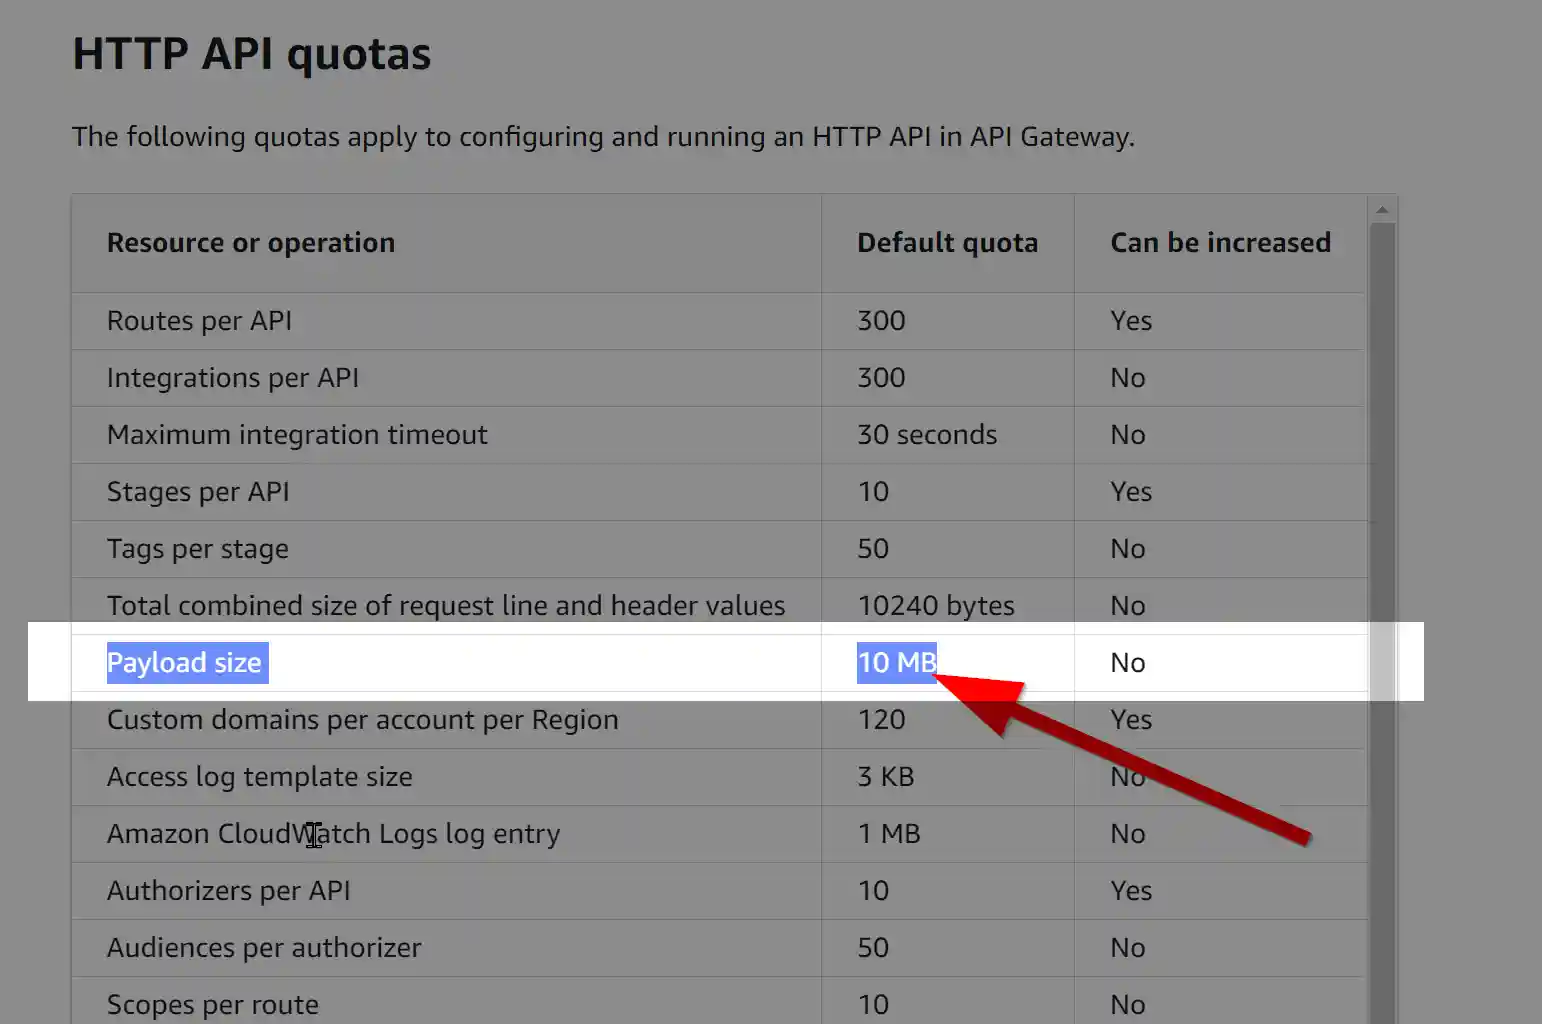Image resolution: width=1542 pixels, height=1024 pixels.
Task: Select the Integrations per API cell
Action: pyautogui.click(x=233, y=378)
